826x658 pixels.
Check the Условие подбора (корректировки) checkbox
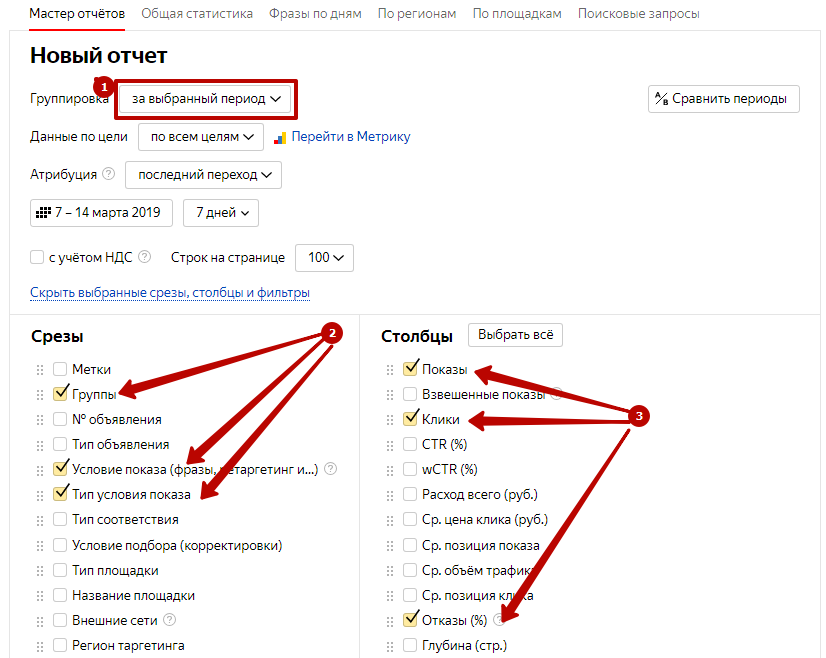pos(60,545)
